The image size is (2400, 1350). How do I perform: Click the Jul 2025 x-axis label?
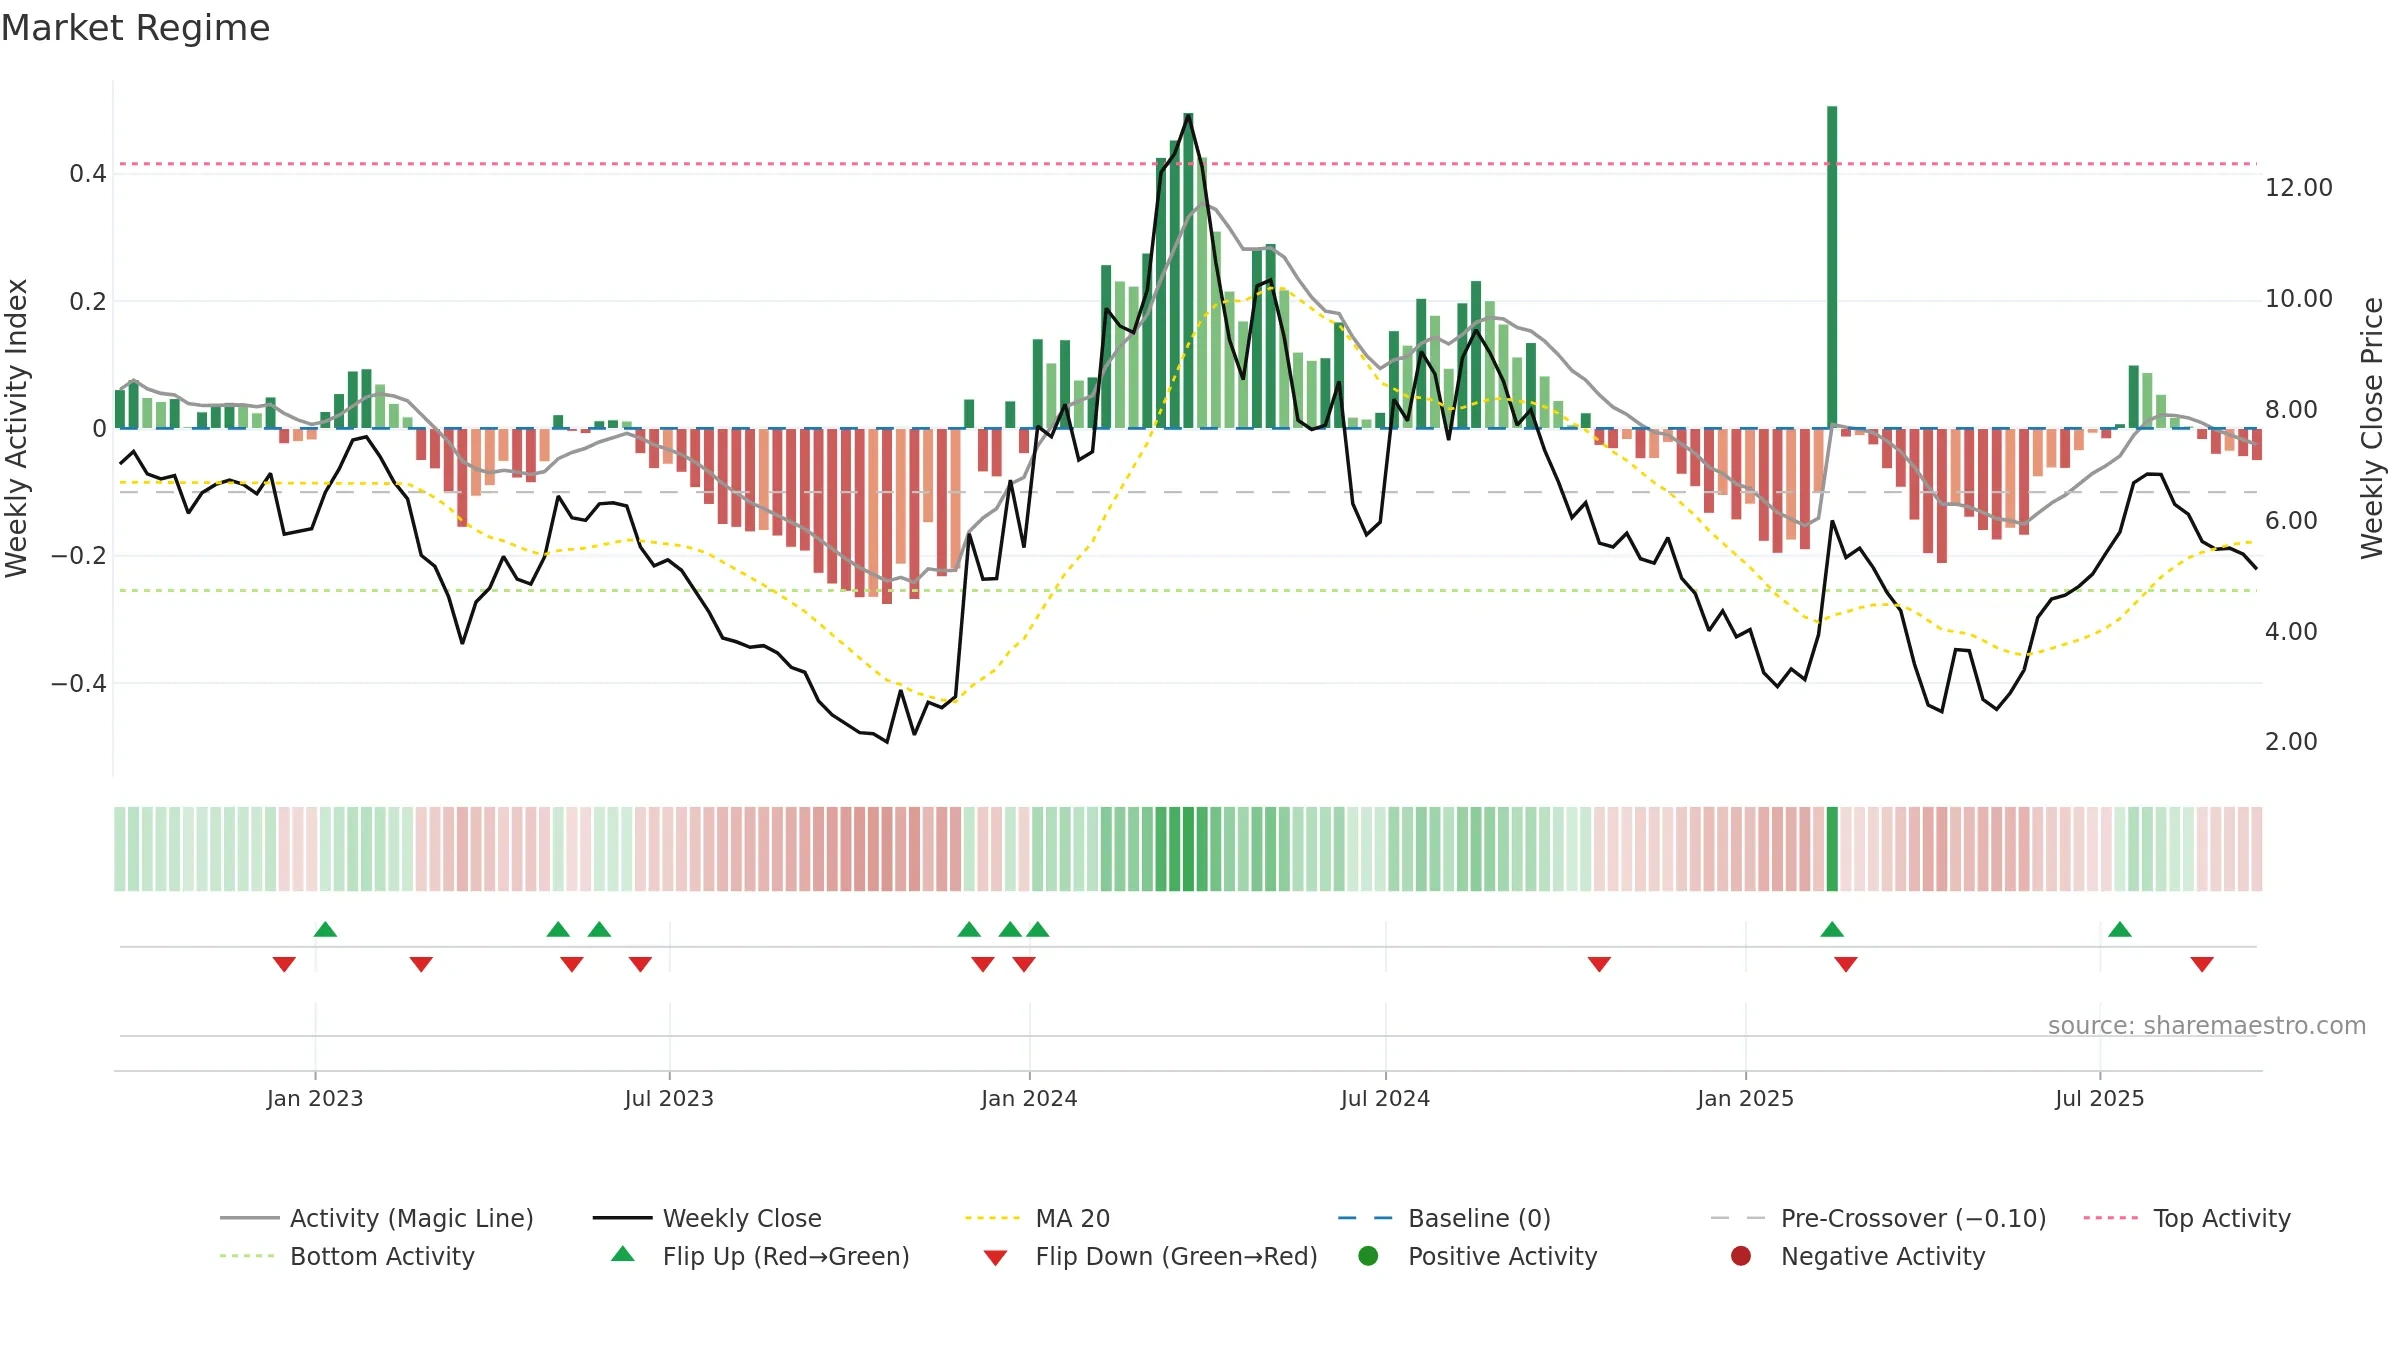point(2100,1099)
